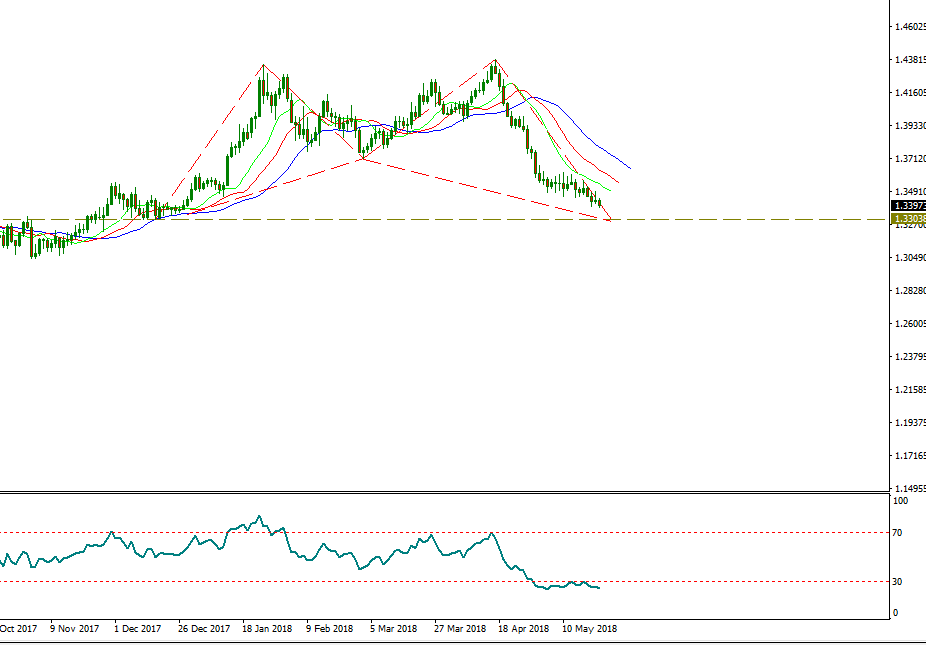Click the 1.14955 price scale label
The height and width of the screenshot is (645, 926).
point(910,489)
